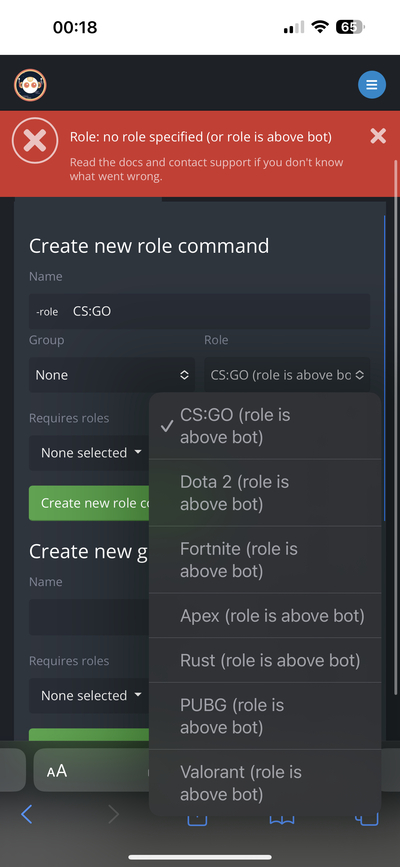The width and height of the screenshot is (400, 867).
Task: Focus the -role Name input with CS:GO
Action: click(x=200, y=311)
